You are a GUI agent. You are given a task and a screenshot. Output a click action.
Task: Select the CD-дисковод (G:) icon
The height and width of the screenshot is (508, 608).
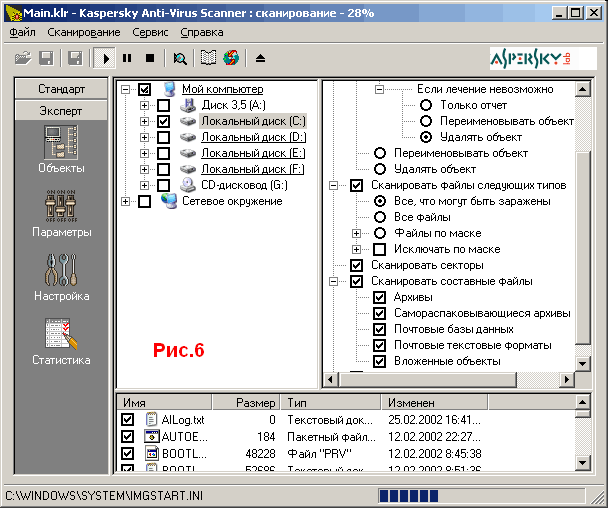point(188,185)
